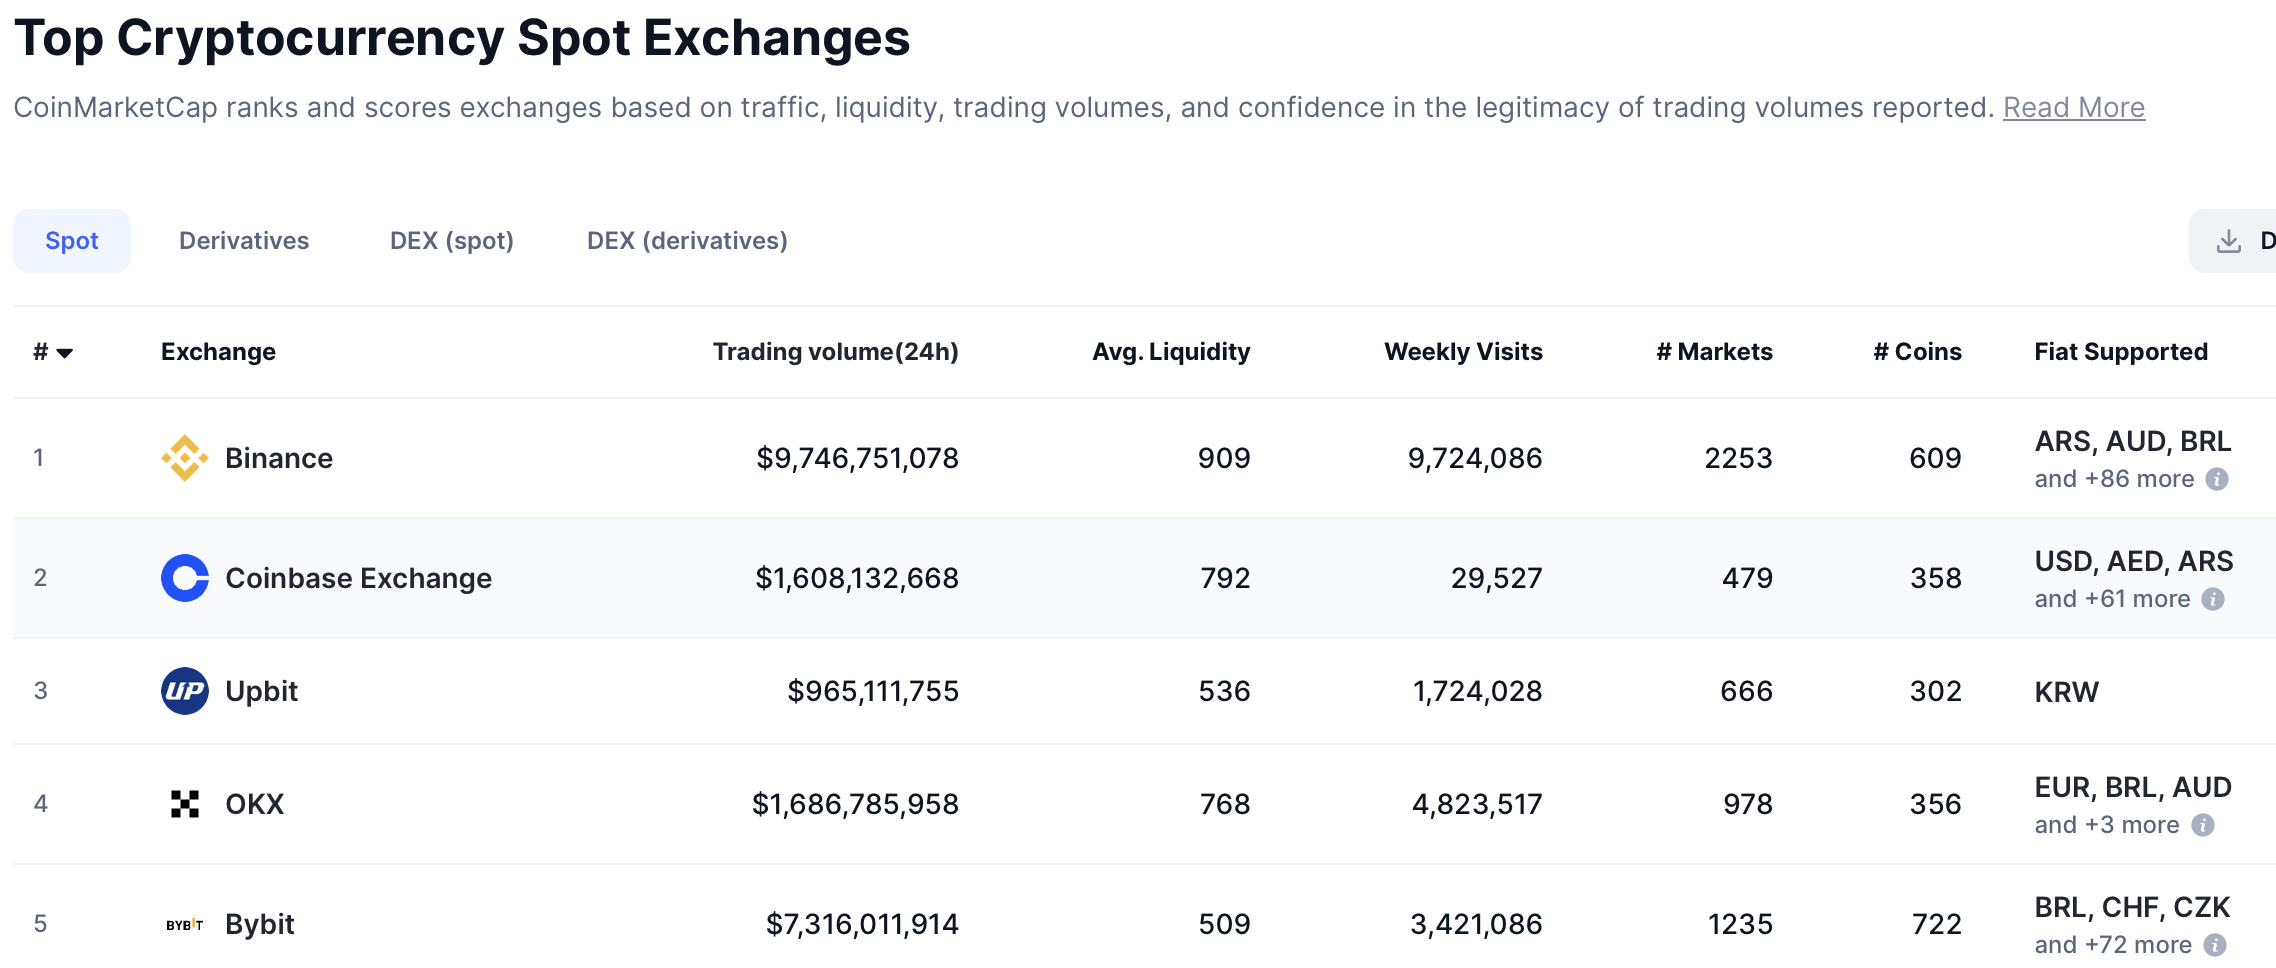
Task: Switch to the Derivatives tab
Action: point(243,240)
